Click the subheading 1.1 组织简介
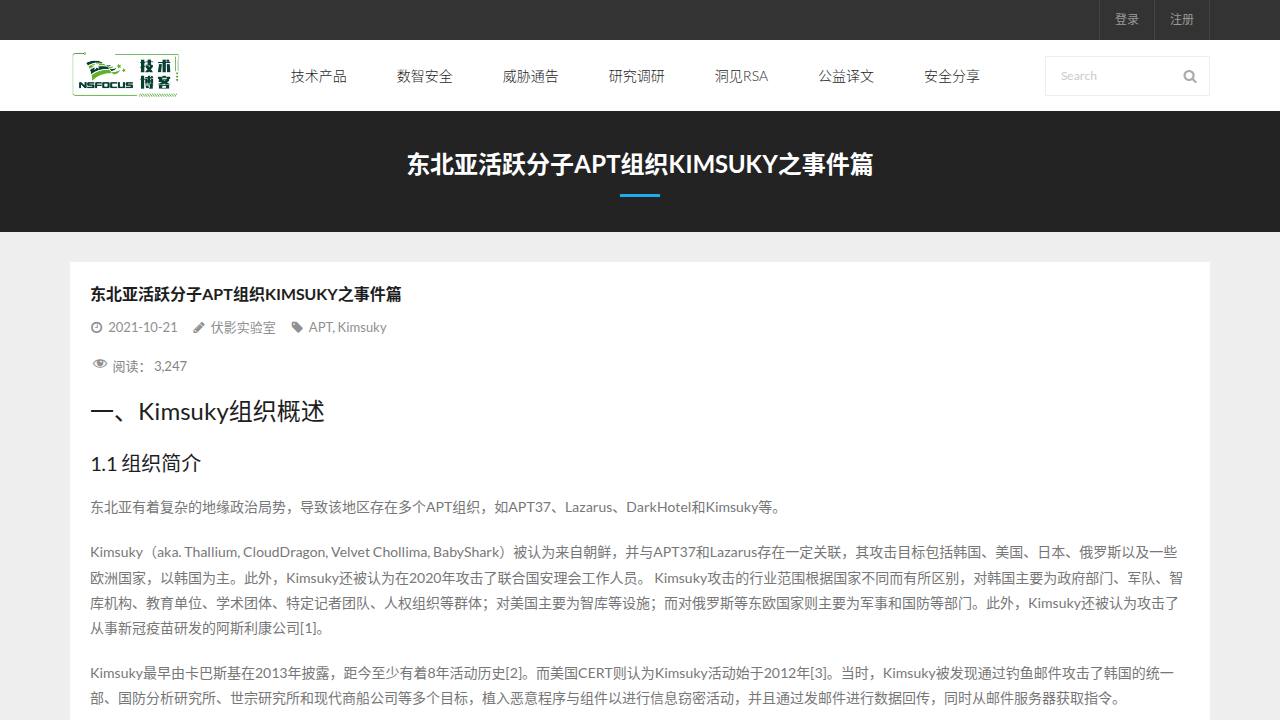1280x720 pixels. coord(146,463)
